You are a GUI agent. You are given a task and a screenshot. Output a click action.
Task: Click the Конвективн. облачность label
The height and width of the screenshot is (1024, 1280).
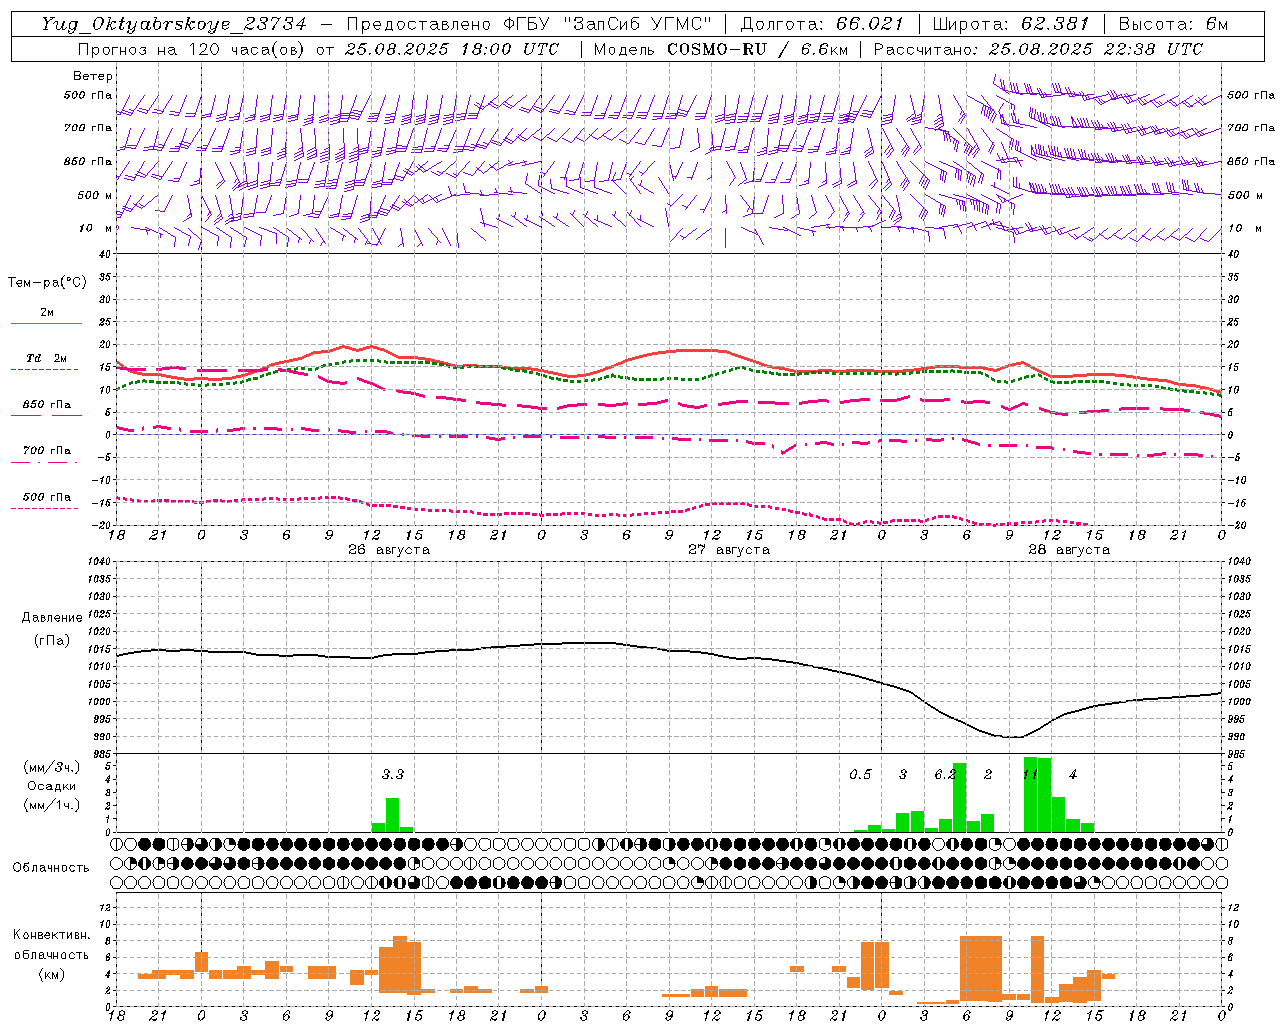51,945
